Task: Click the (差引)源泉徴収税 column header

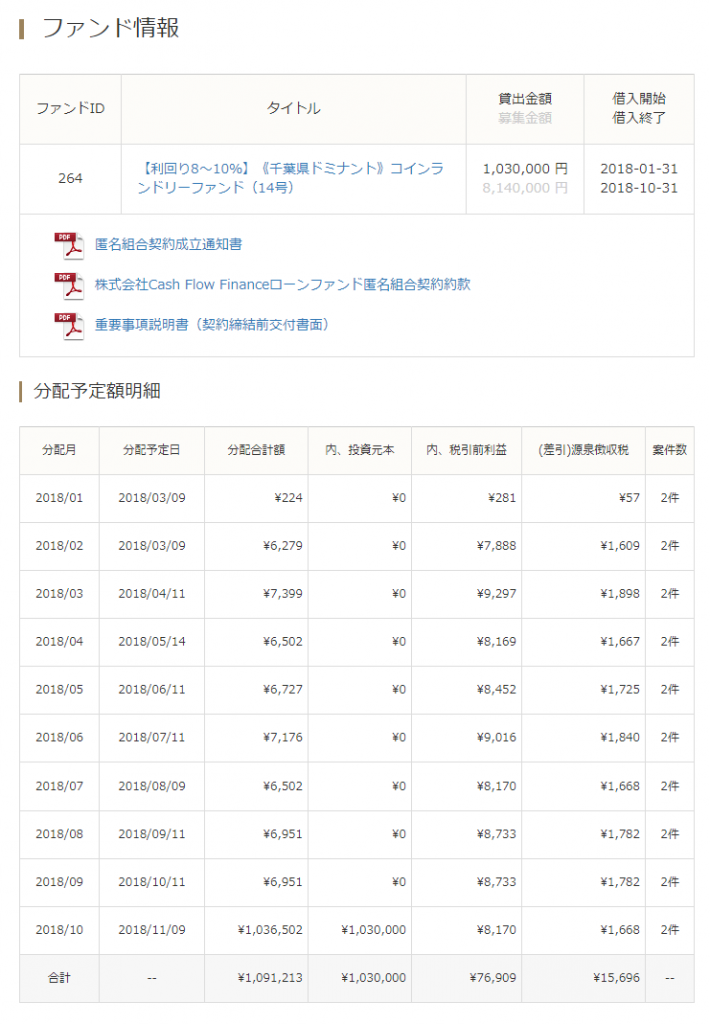Action: coord(582,450)
